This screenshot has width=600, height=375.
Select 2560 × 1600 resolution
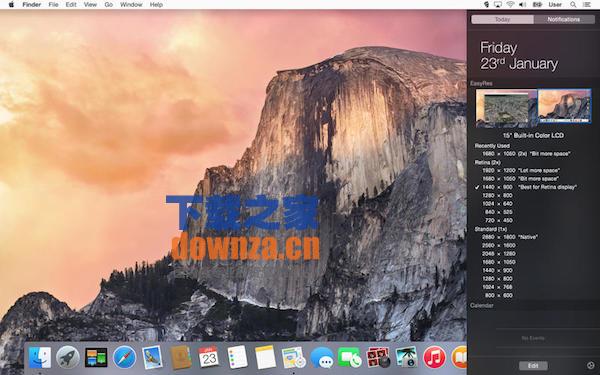(499, 246)
